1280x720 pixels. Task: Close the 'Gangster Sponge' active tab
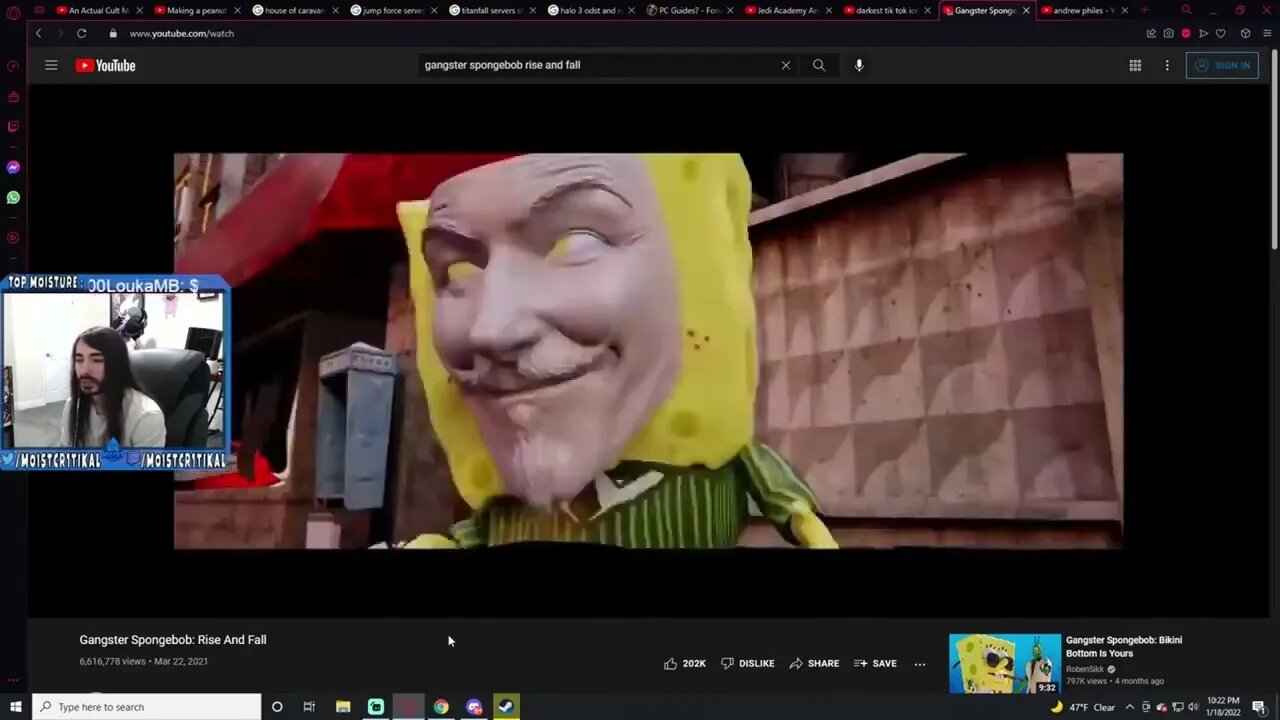click(x=1026, y=10)
